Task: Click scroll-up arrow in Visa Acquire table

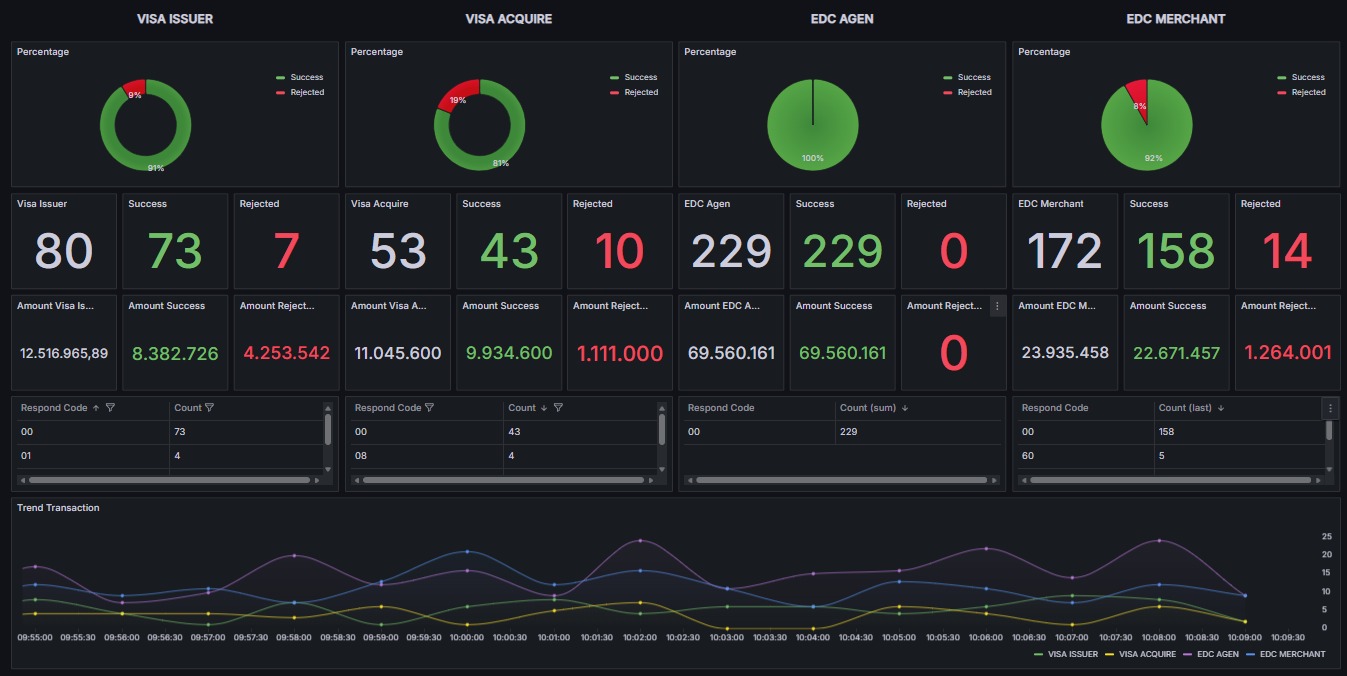Action: [662, 408]
